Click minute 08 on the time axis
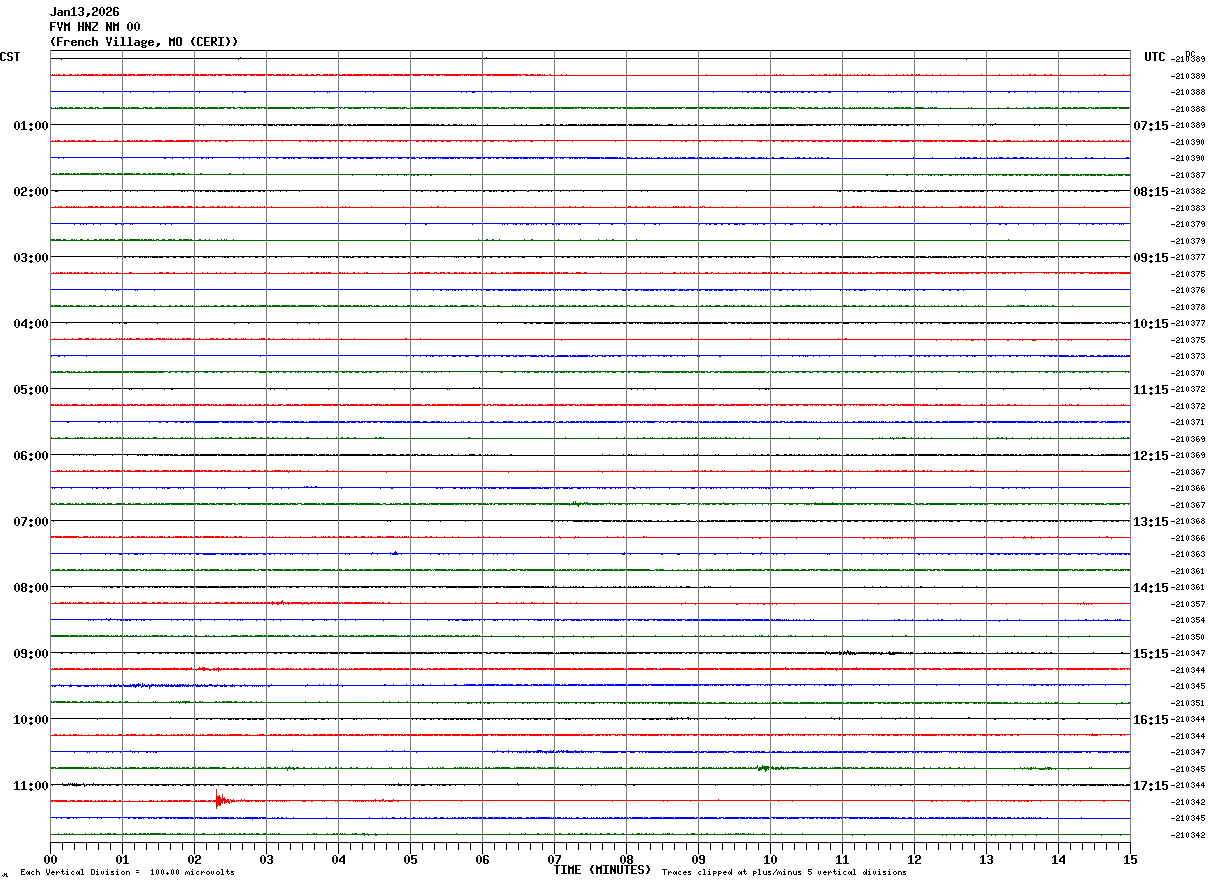The width and height of the screenshot is (1210, 886). click(626, 859)
